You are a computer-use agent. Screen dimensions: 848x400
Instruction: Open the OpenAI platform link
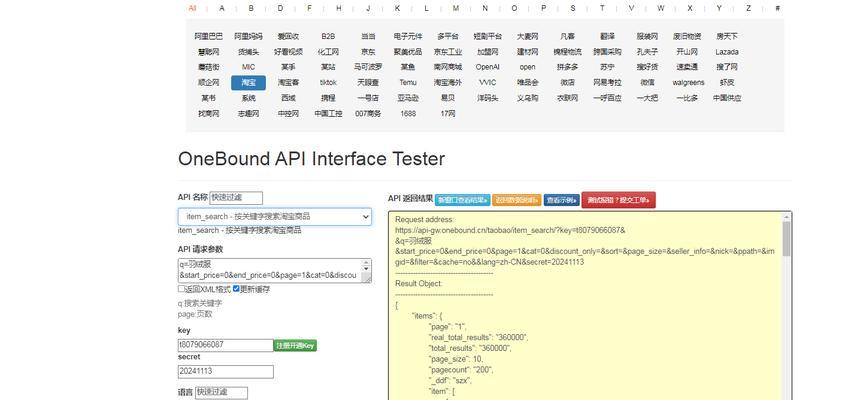[x=487, y=67]
